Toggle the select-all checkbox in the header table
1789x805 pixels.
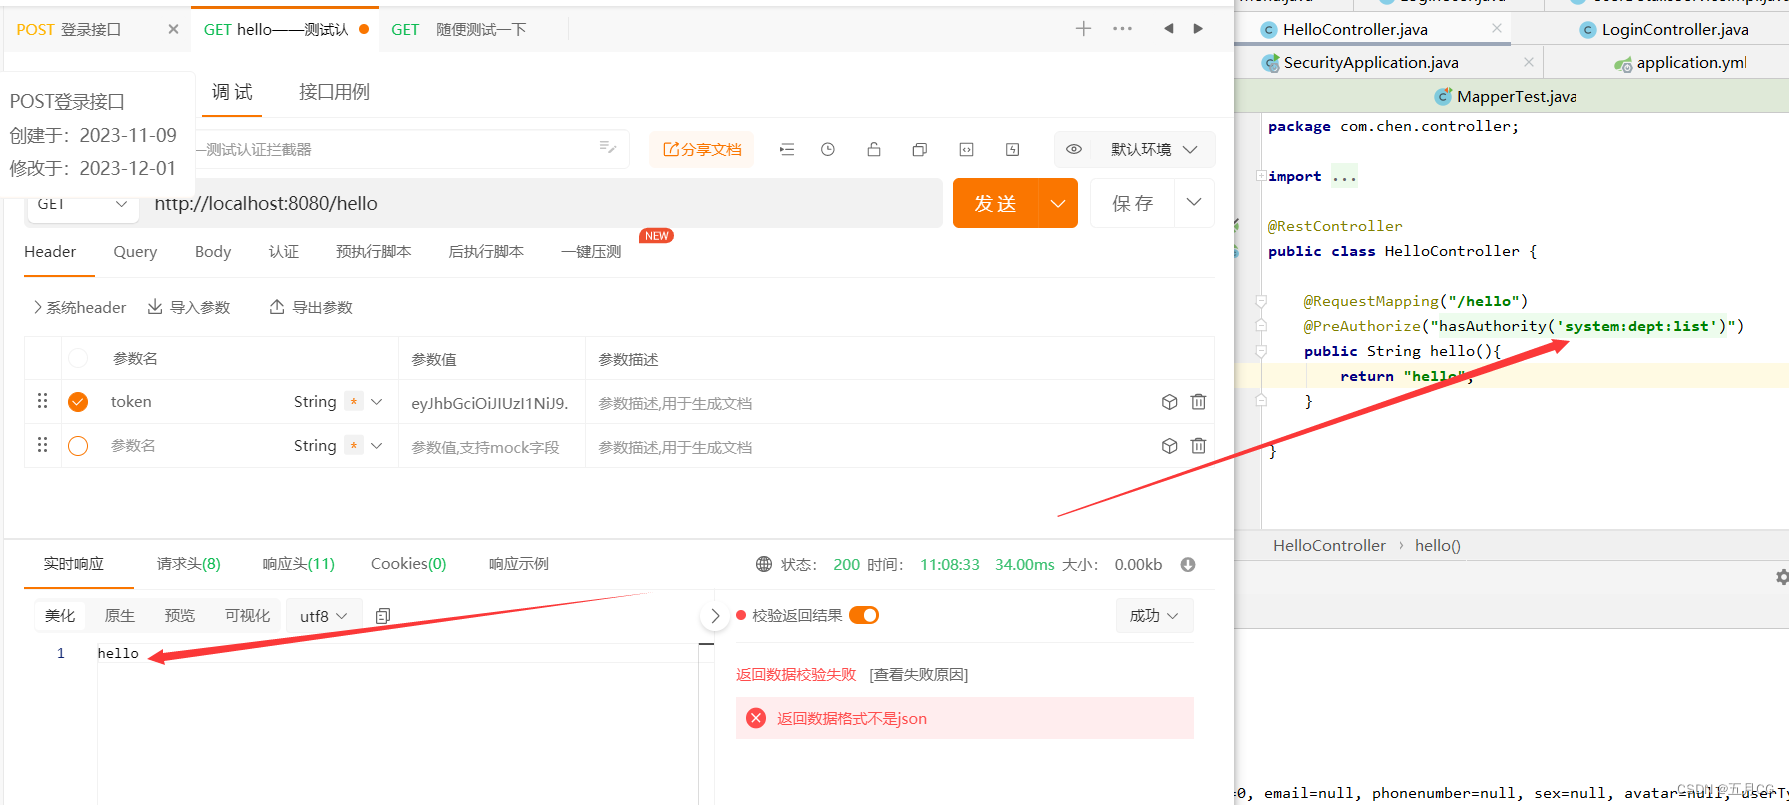(x=78, y=358)
